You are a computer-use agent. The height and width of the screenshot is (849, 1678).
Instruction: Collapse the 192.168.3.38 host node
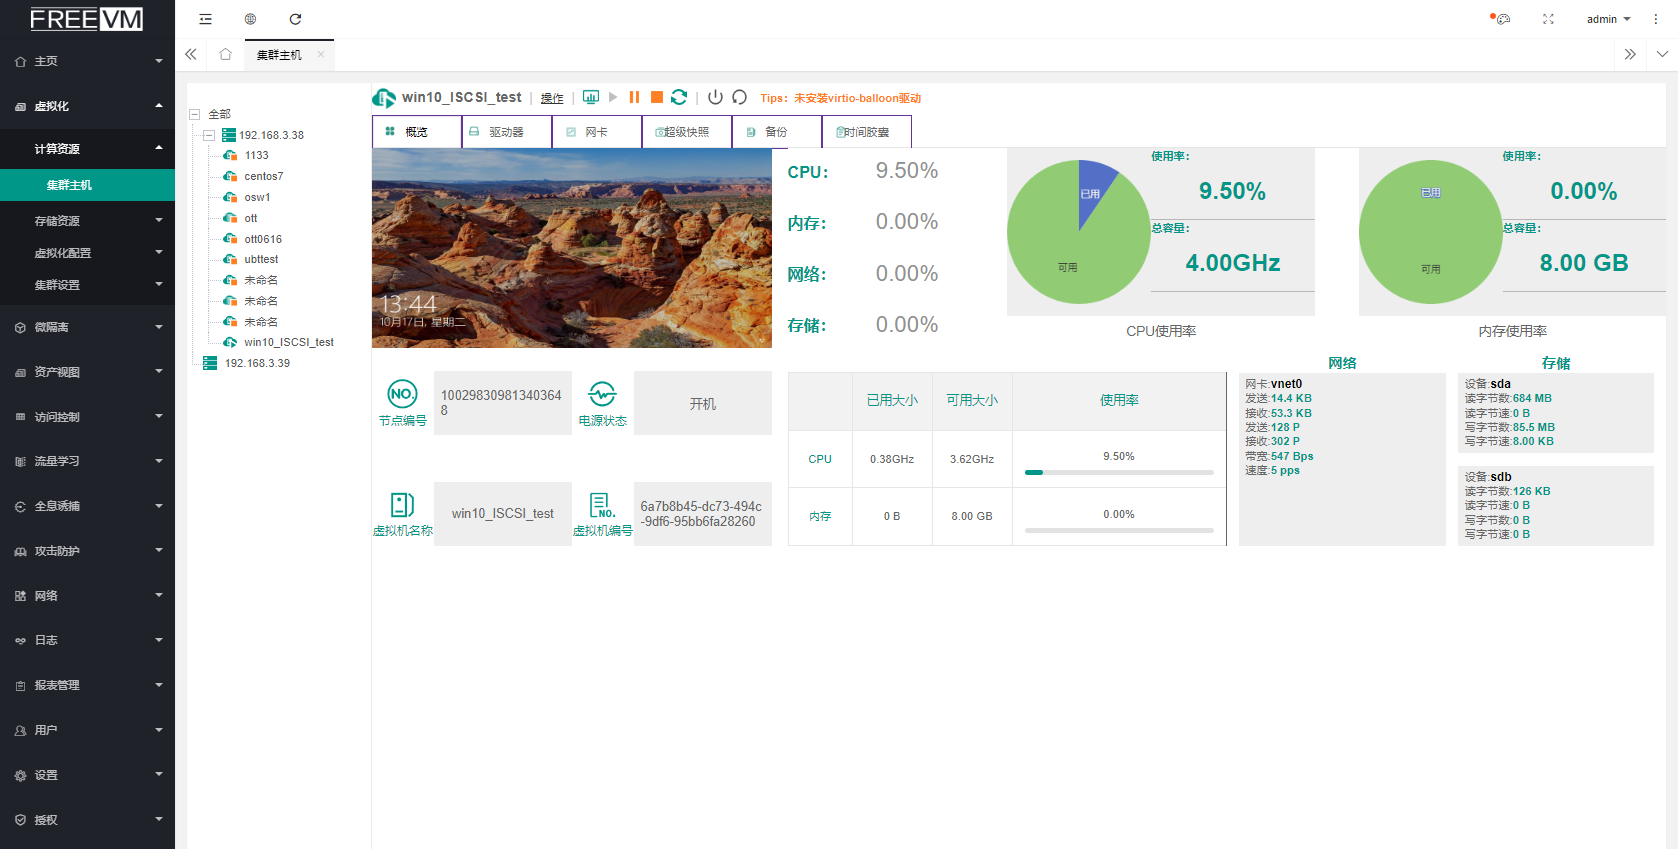[x=209, y=135]
